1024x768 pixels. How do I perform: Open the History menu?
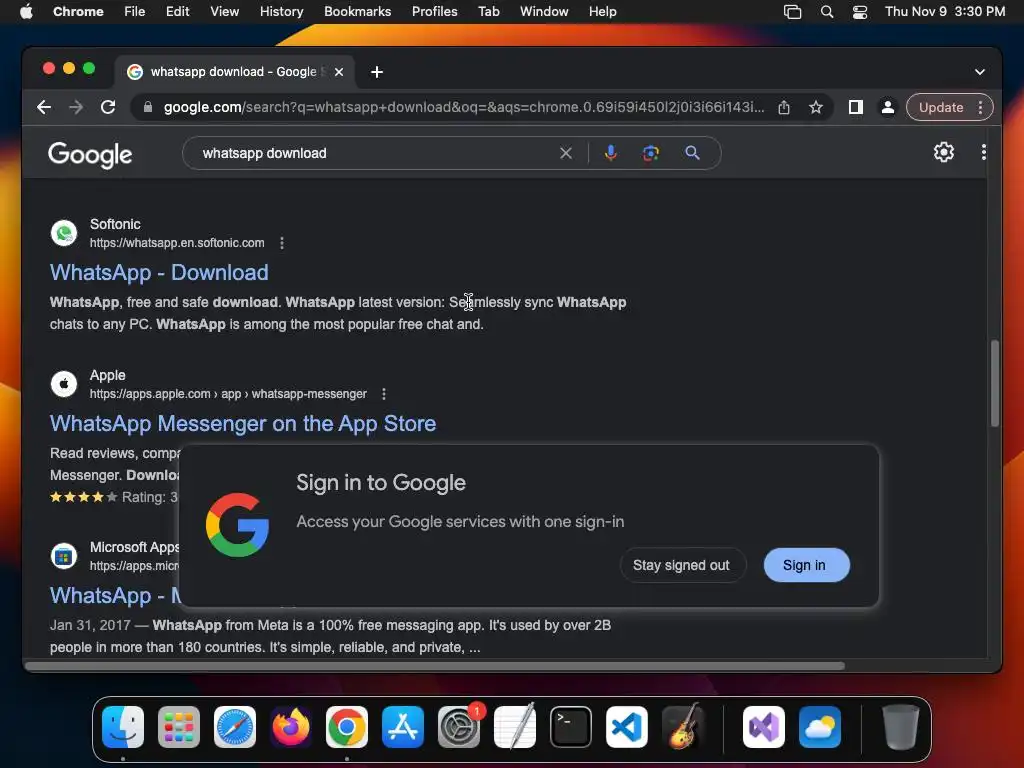(281, 12)
